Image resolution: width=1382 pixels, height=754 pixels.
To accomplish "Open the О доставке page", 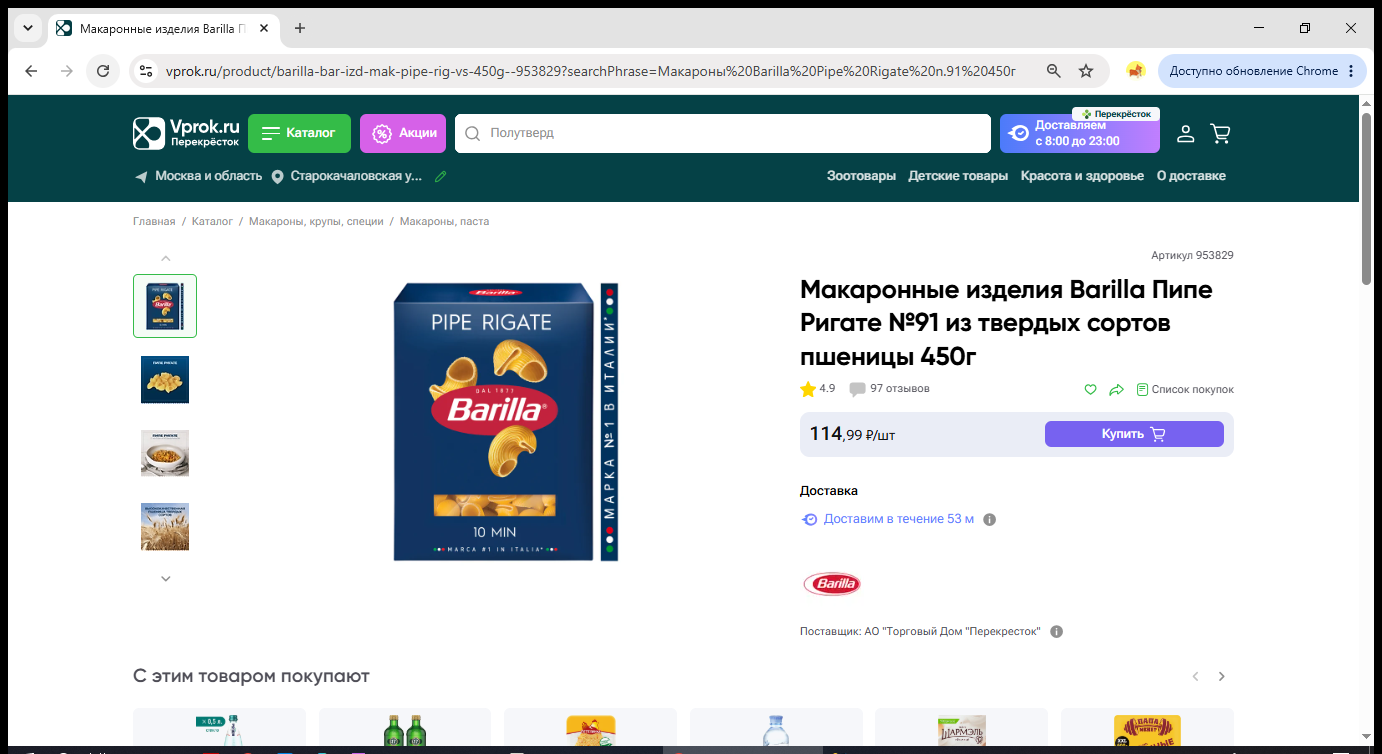I will coord(1191,176).
